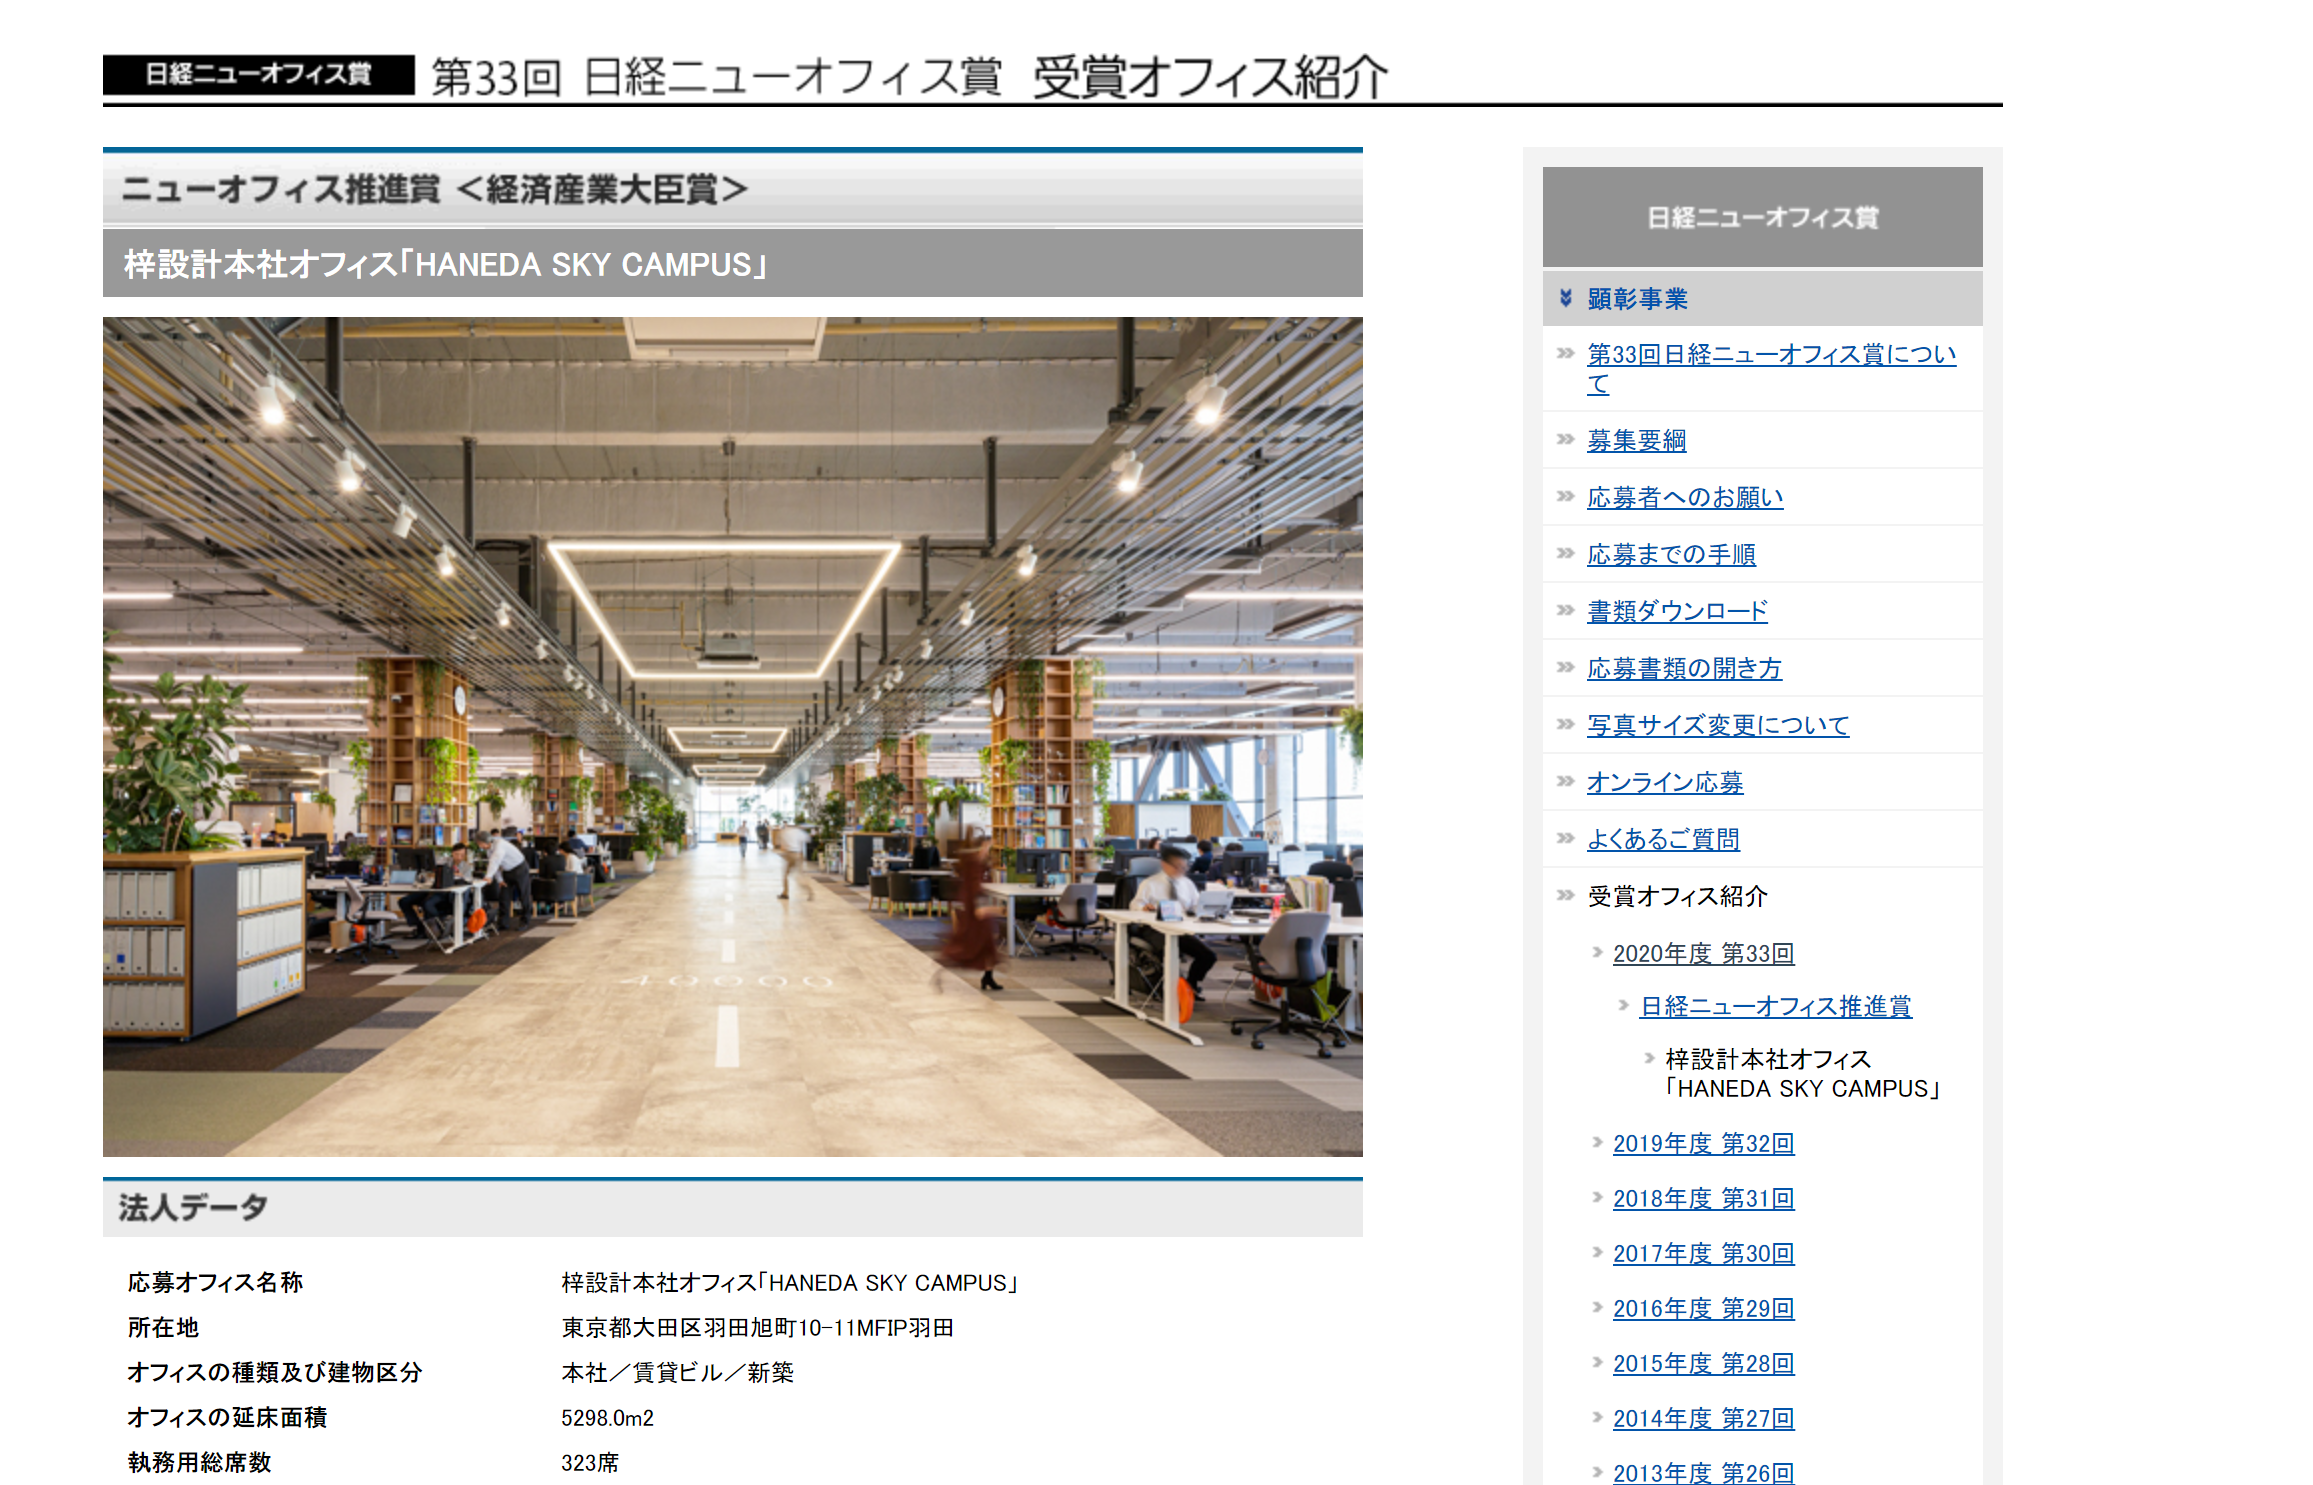Click the small arrow beside 2019年度 第32回
Image resolution: width=2313 pixels, height=1485 pixels.
(1597, 1142)
